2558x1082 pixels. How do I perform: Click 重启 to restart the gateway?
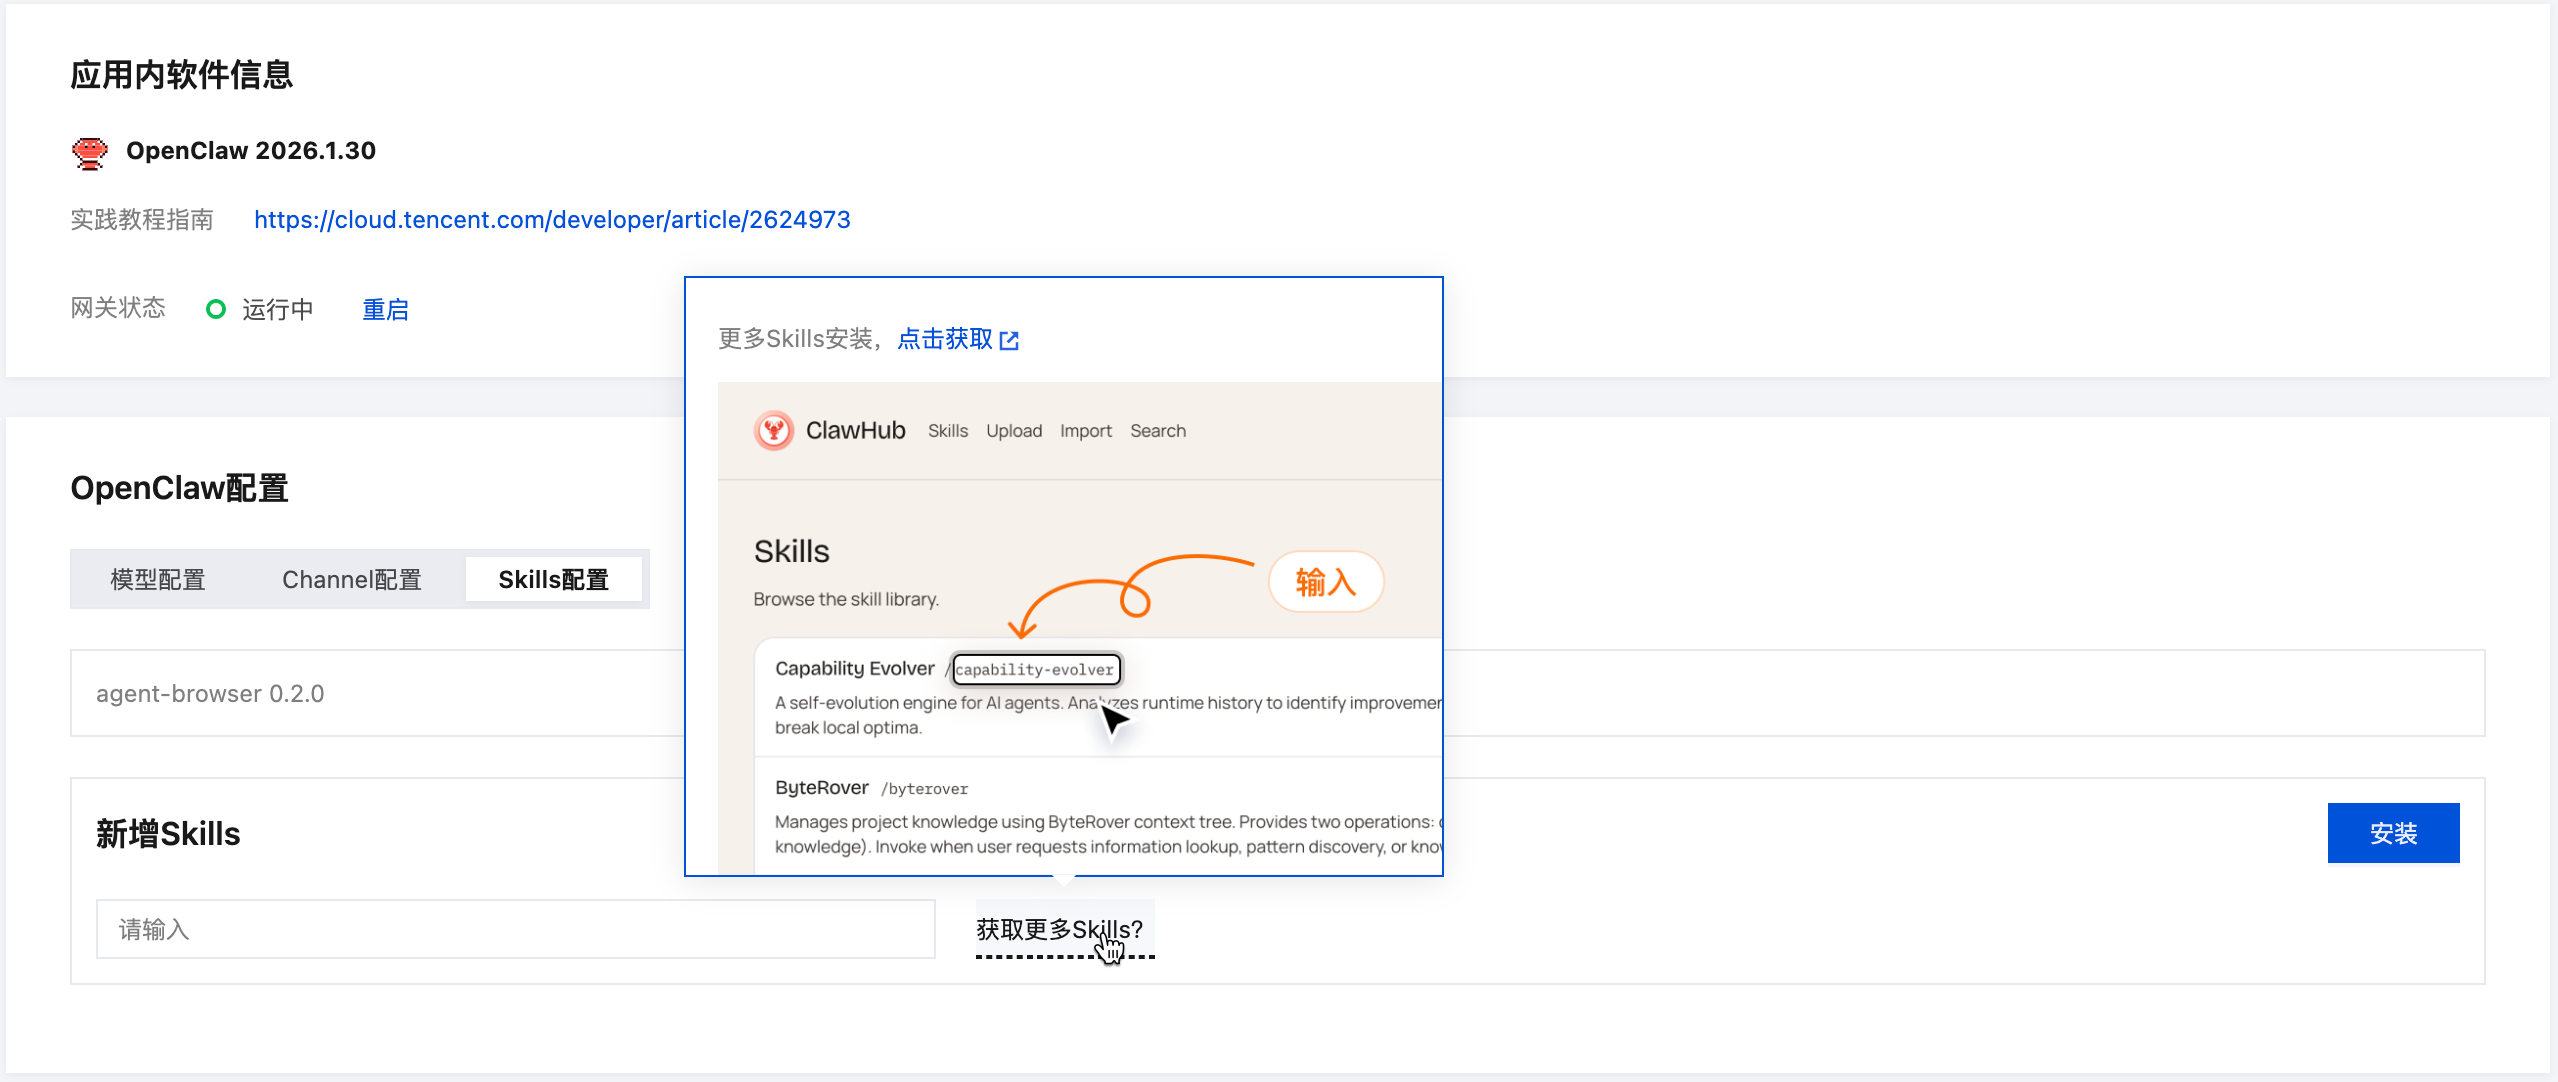pyautogui.click(x=385, y=309)
